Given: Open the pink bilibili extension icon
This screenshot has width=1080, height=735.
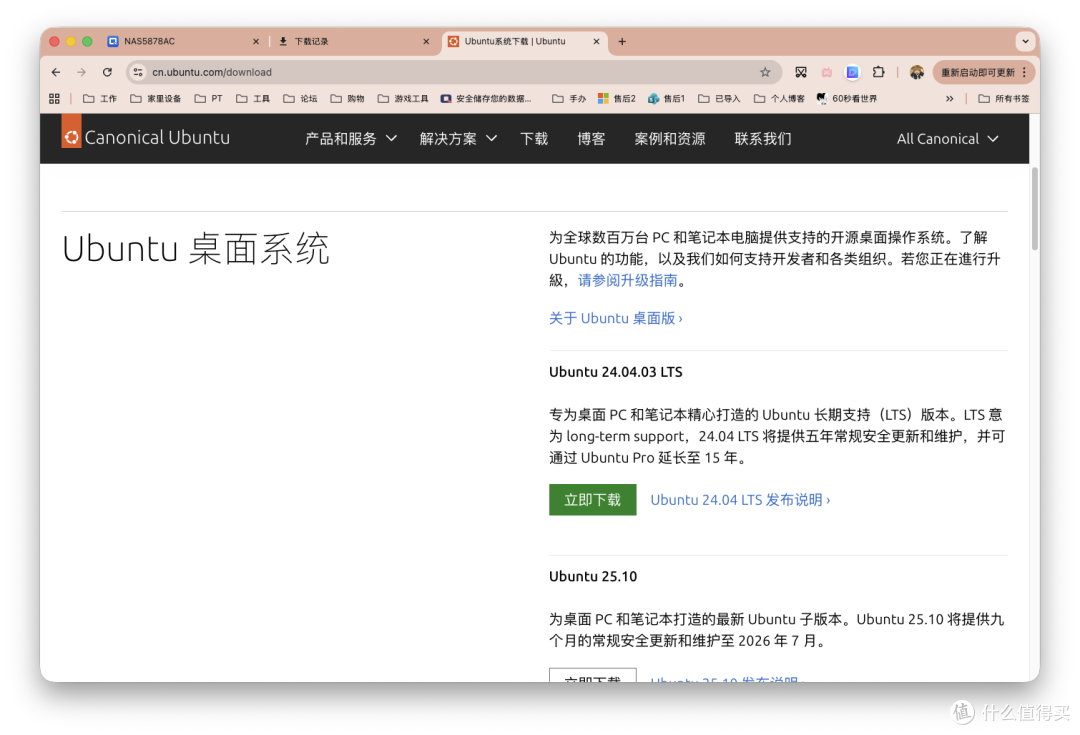Looking at the screenshot, I should tap(827, 72).
